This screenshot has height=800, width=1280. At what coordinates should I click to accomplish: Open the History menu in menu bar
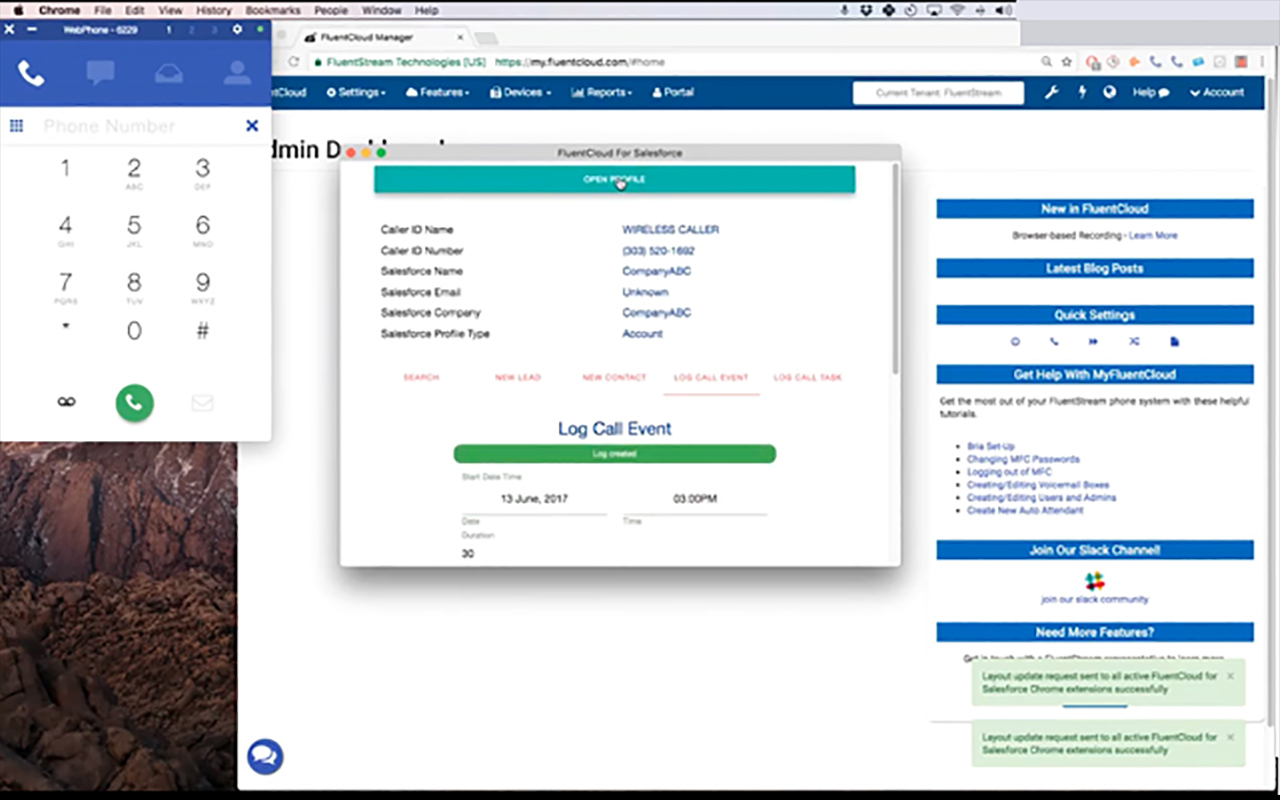click(x=214, y=10)
